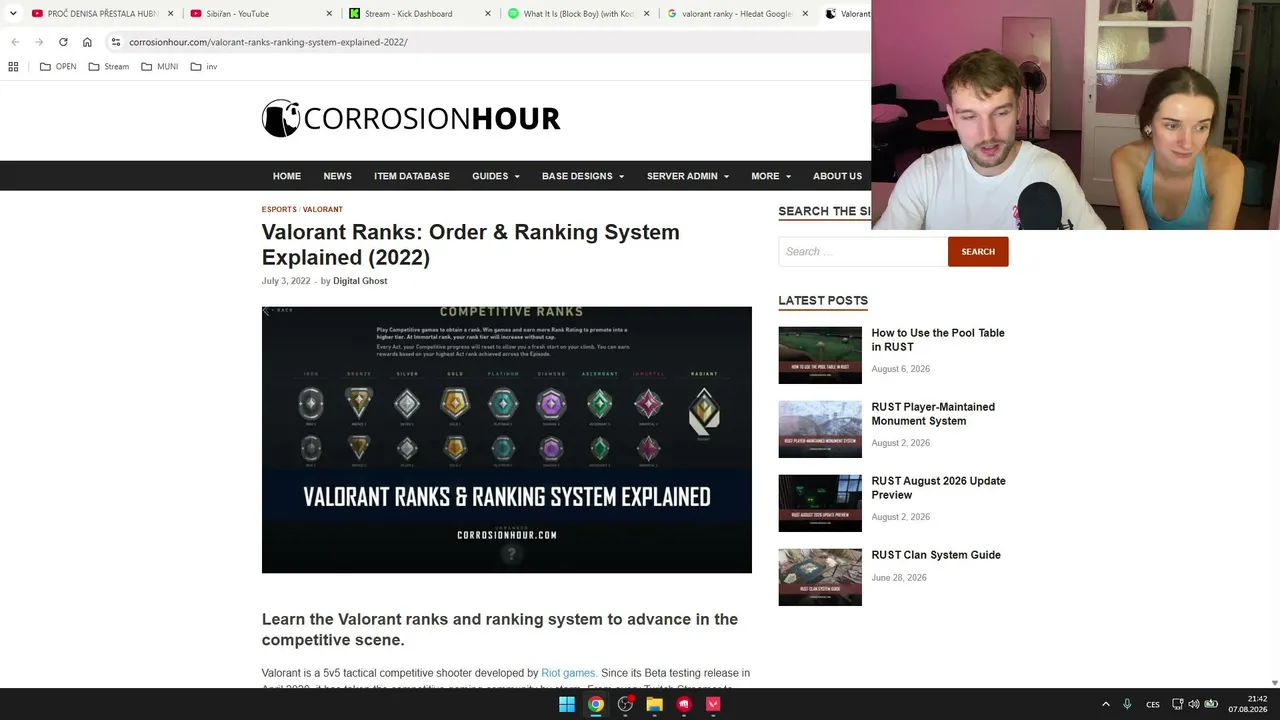1280x720 pixels.
Task: Open RUST August 2026 Update Preview thumbnail
Action: coord(820,503)
